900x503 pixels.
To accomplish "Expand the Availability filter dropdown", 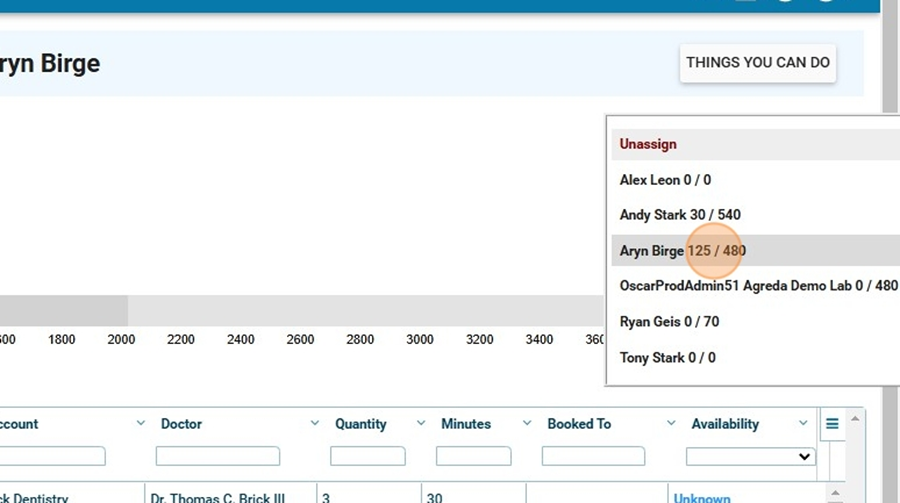I will (x=750, y=456).
